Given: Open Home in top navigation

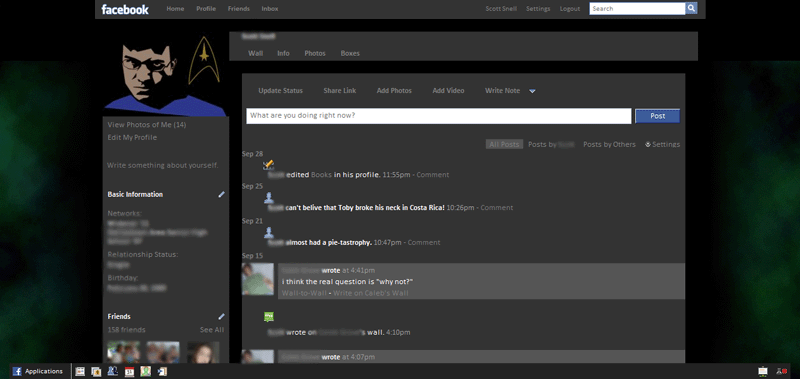Looking at the screenshot, I should pos(175,9).
